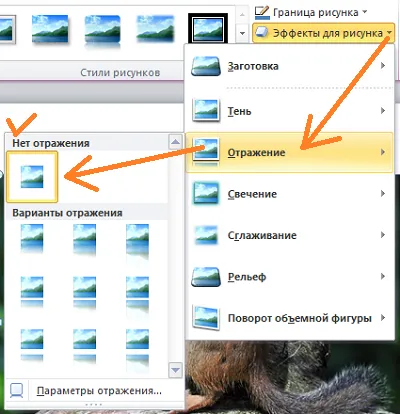Open the Отражение submenu

[x=290, y=152]
